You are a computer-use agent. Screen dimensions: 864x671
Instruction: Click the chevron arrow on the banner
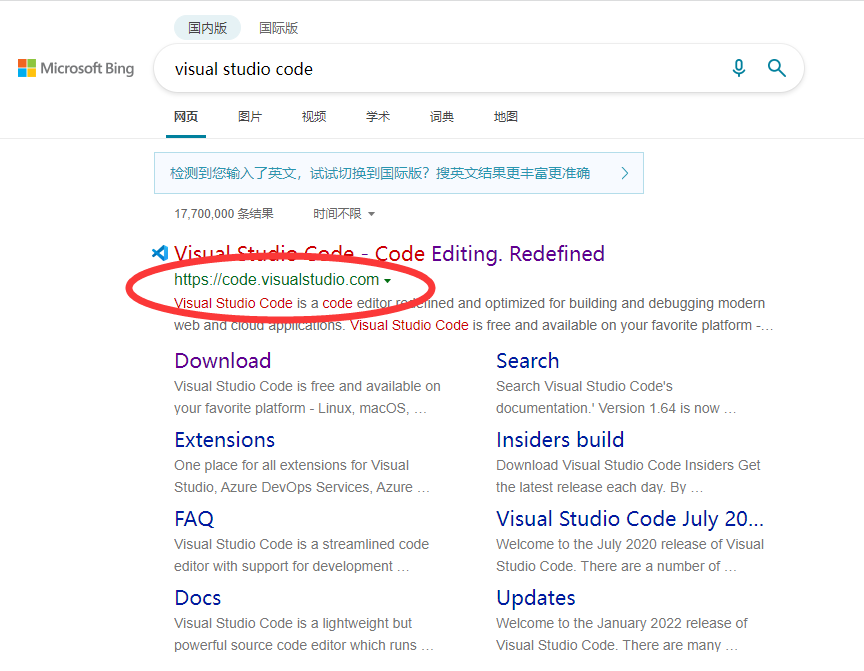pos(625,173)
